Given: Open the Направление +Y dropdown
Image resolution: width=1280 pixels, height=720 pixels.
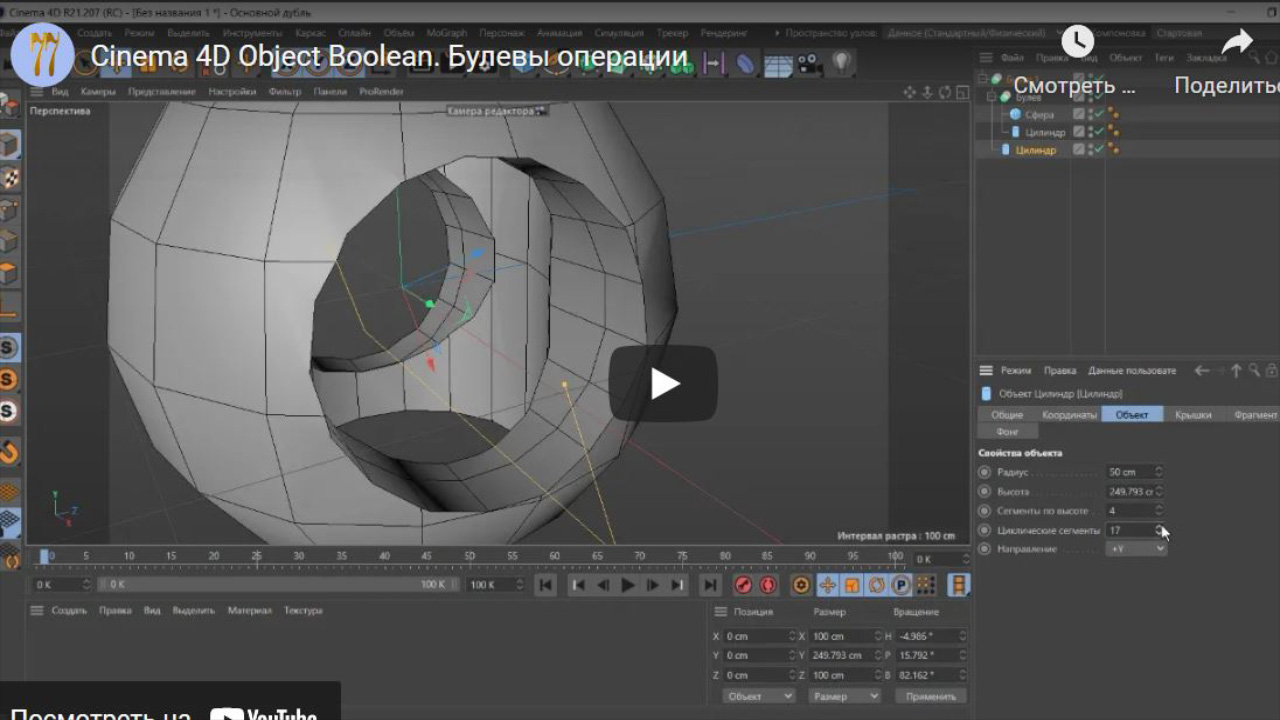Looking at the screenshot, I should pyautogui.click(x=1135, y=548).
